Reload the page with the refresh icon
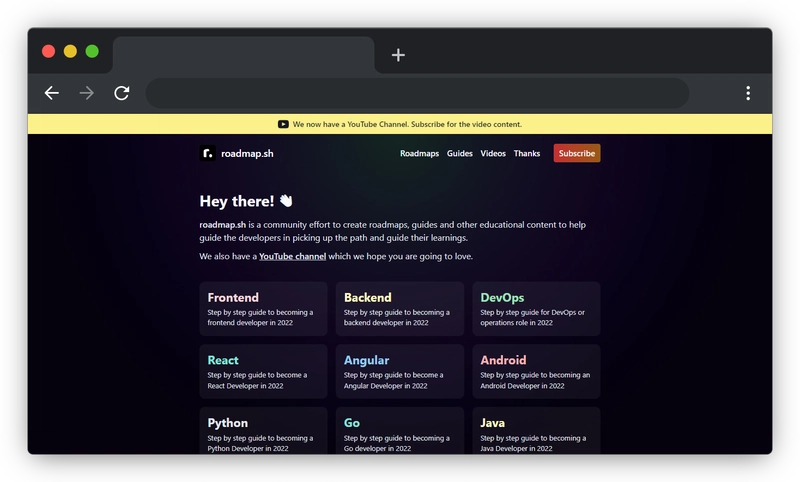 point(121,93)
